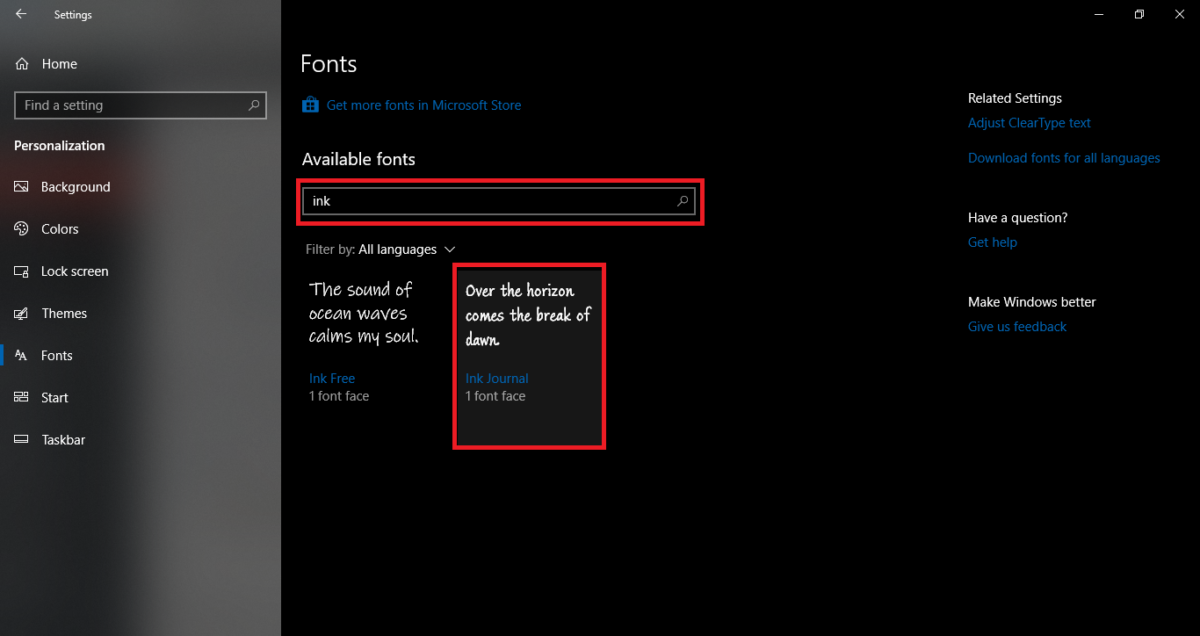
Task: Open Adjust ClearType text link
Action: (1029, 123)
